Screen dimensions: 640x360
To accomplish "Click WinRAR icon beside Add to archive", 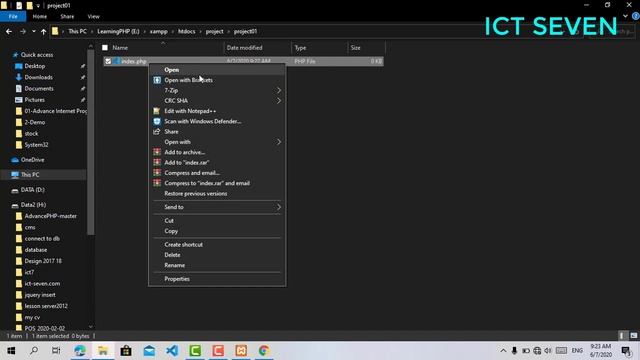I will (157, 152).
